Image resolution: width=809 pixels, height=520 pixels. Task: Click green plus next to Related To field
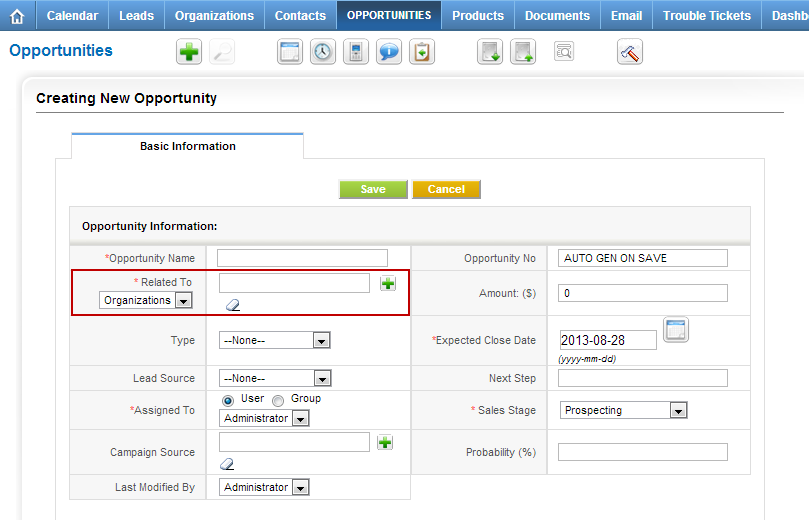388,284
